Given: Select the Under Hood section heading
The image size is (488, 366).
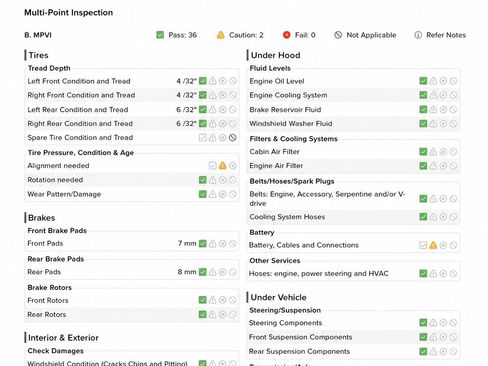Looking at the screenshot, I should coord(275,55).
